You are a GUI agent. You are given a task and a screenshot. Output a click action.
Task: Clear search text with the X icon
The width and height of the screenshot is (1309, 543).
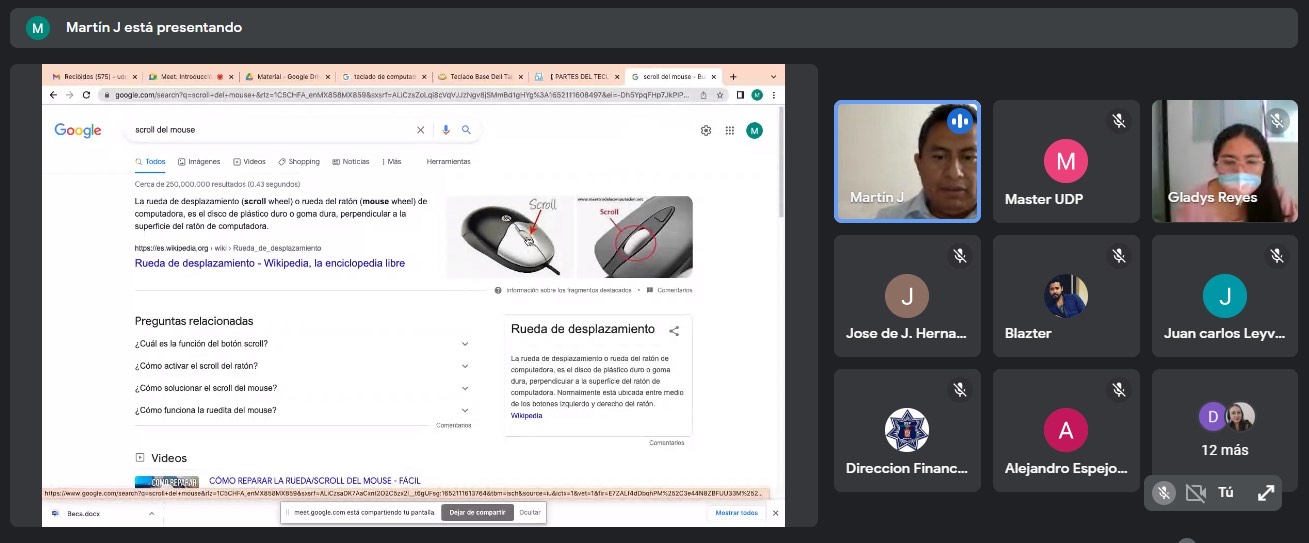(x=420, y=130)
